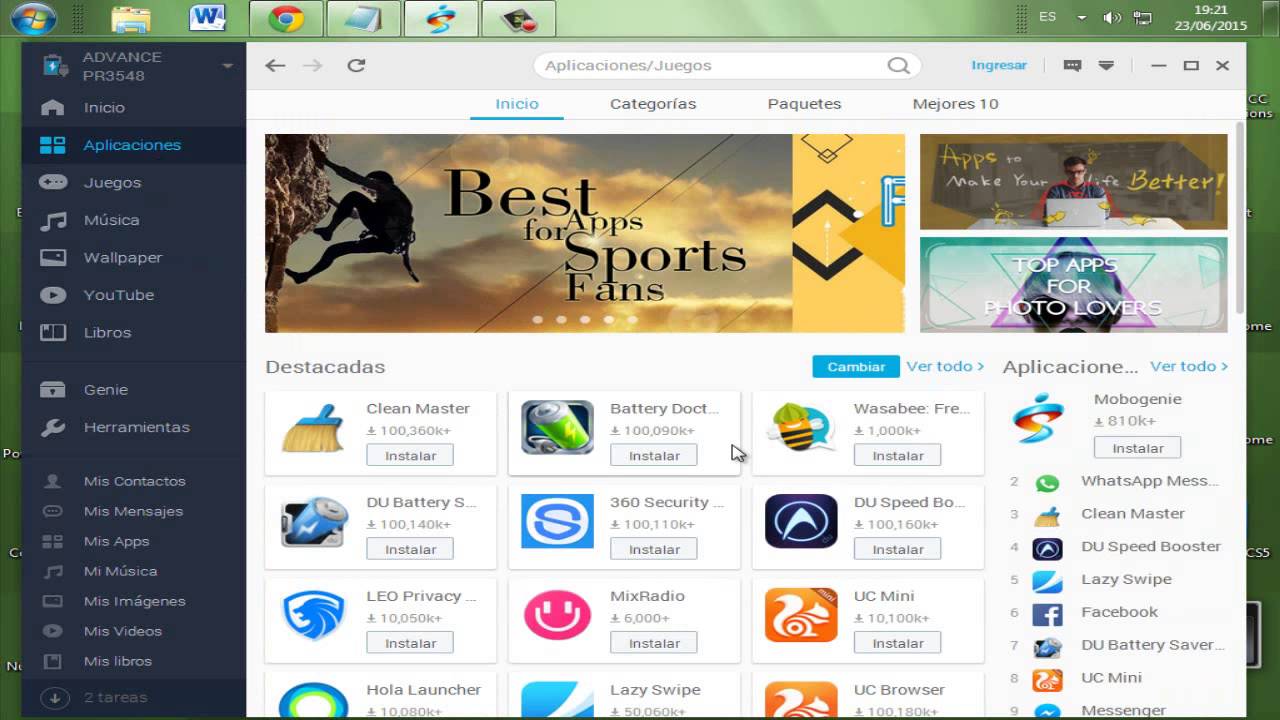This screenshot has width=1280, height=720.
Task: Switch to the Paquetes tab
Action: tap(804, 104)
